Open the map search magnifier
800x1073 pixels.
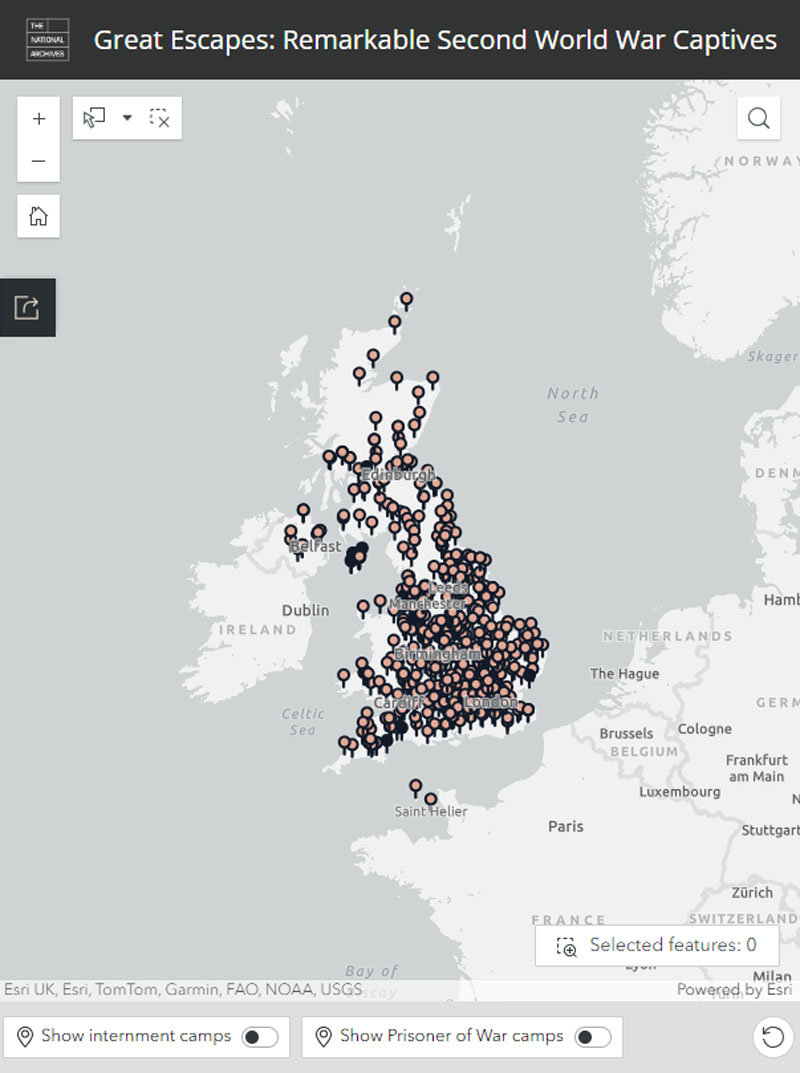[x=758, y=117]
